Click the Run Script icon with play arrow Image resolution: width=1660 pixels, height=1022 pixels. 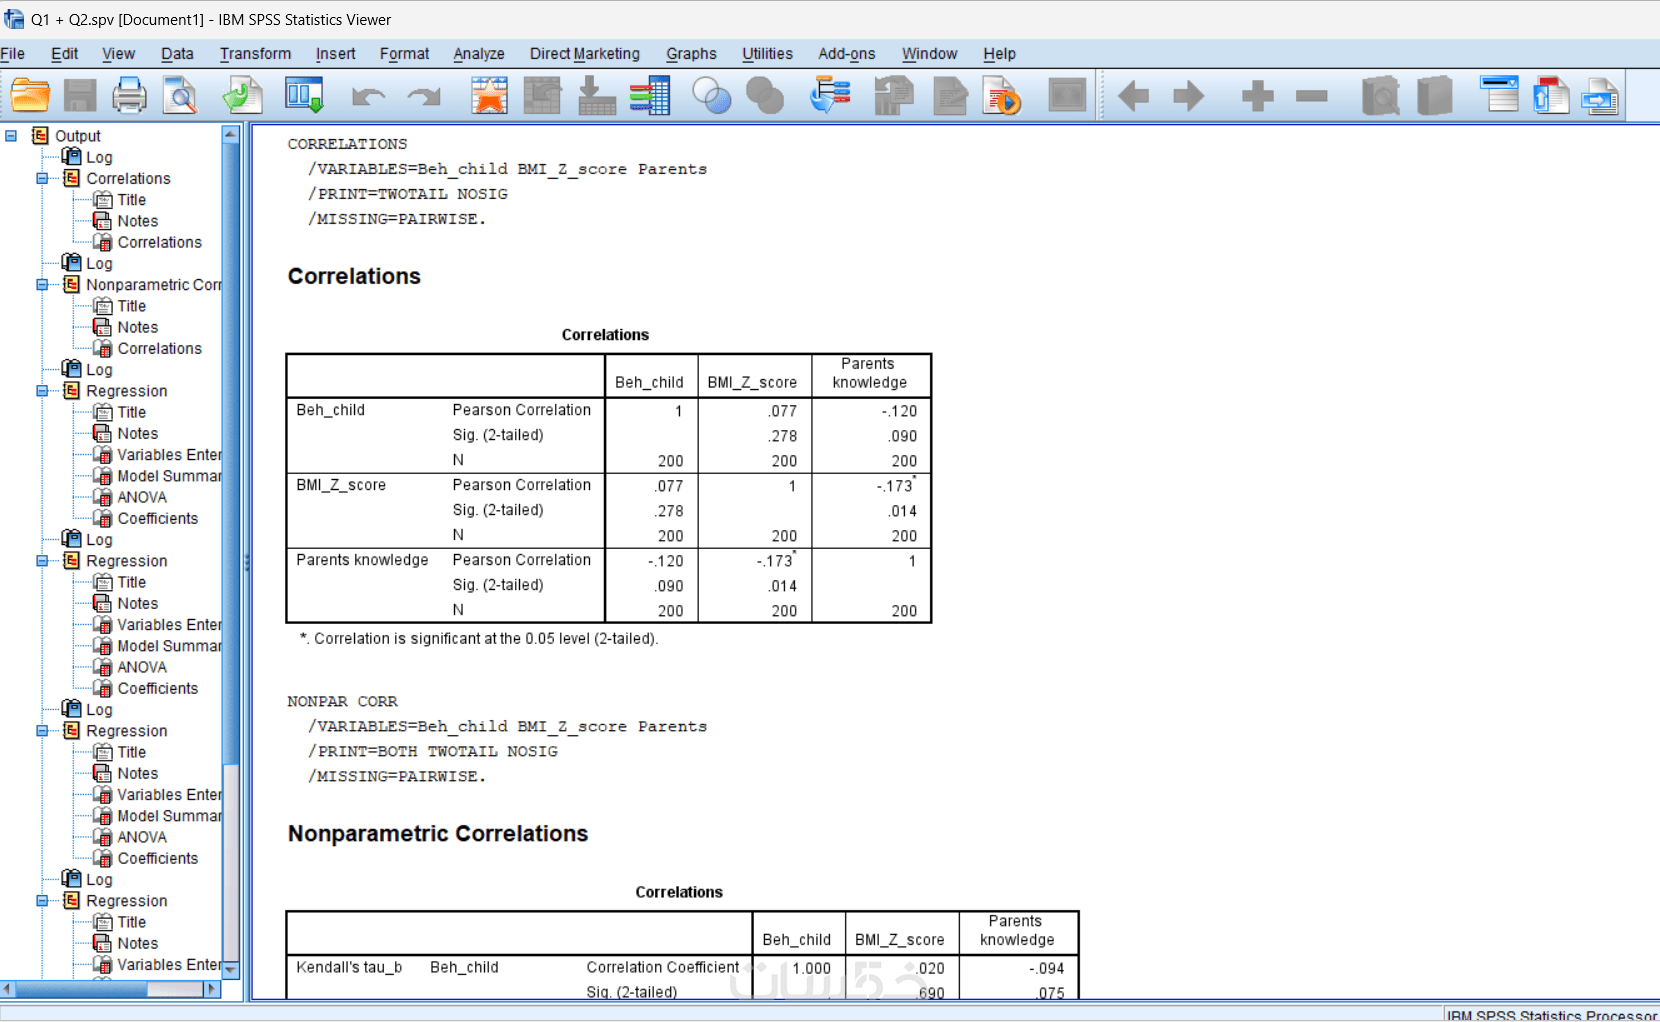tap(1002, 96)
